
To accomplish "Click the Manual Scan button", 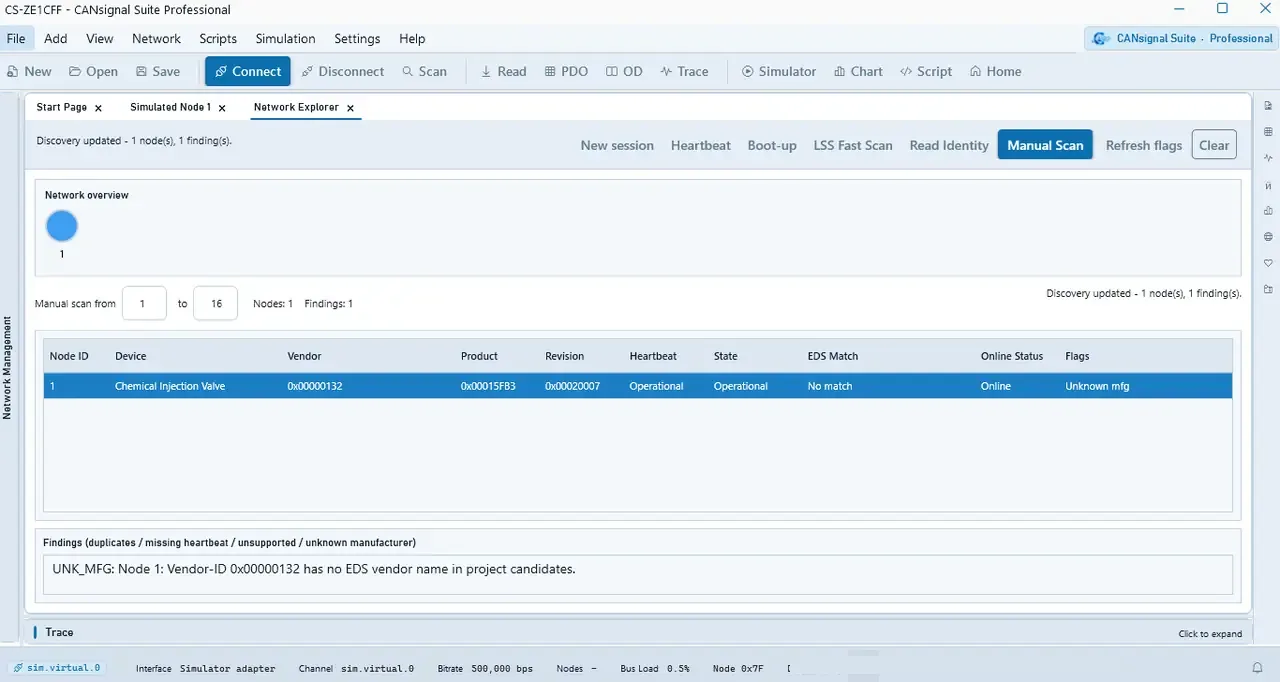I will 1045,145.
